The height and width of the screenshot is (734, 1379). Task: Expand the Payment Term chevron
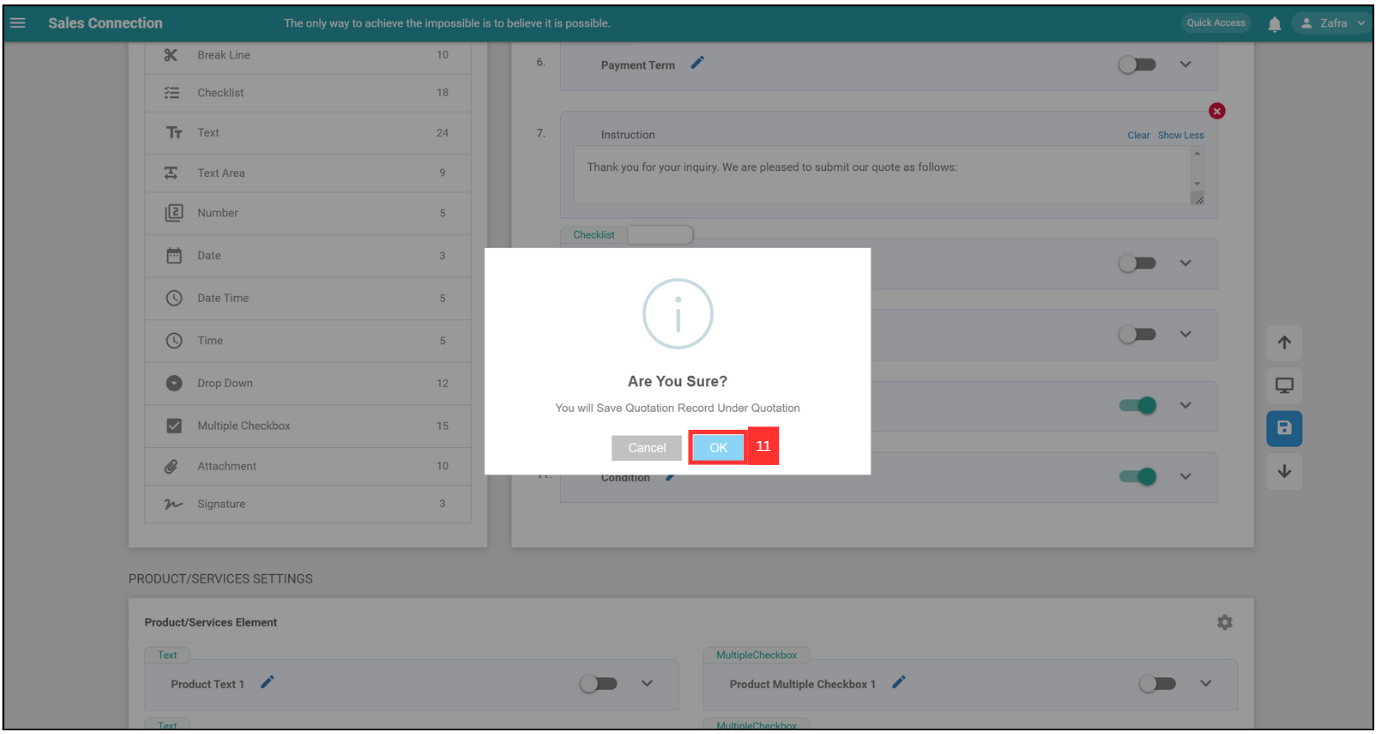click(1186, 64)
